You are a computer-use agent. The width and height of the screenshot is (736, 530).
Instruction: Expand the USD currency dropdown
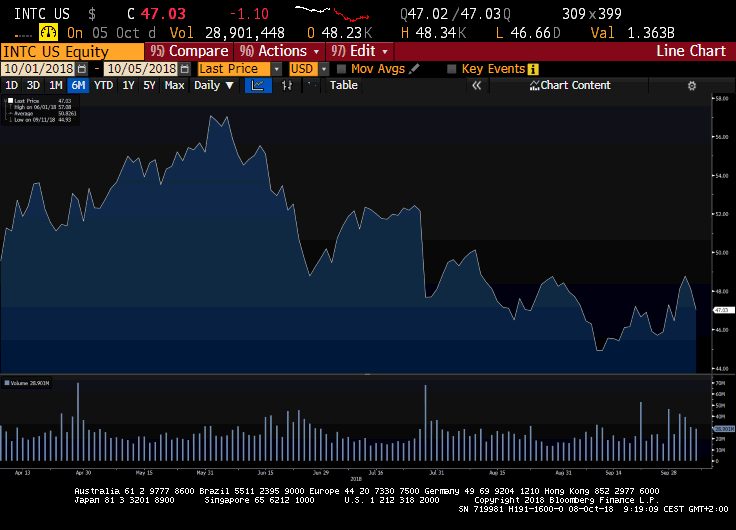point(324,69)
